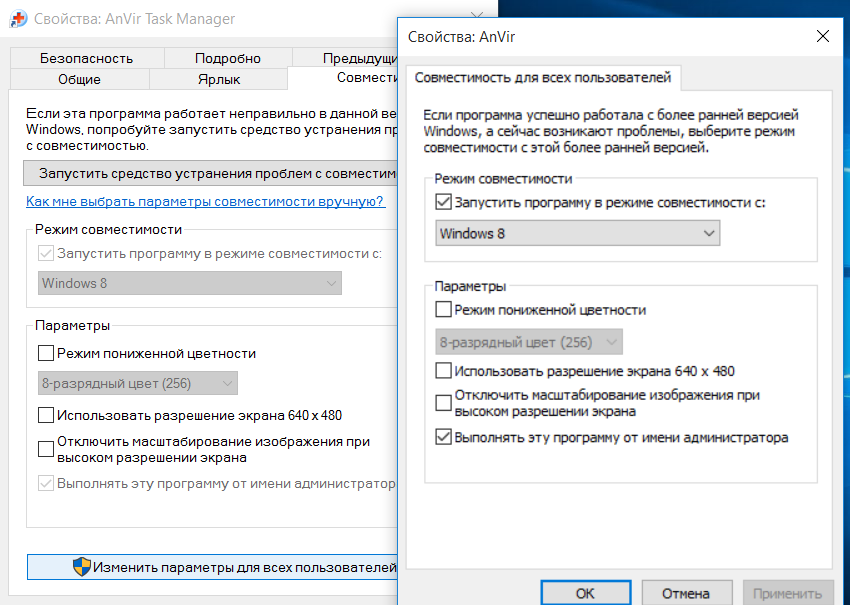
Task: Click the Отмена button
Action: click(686, 593)
